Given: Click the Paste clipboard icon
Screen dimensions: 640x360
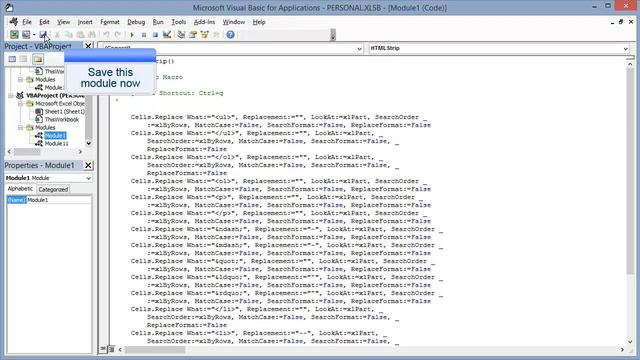Looking at the screenshot, I should [80, 35].
